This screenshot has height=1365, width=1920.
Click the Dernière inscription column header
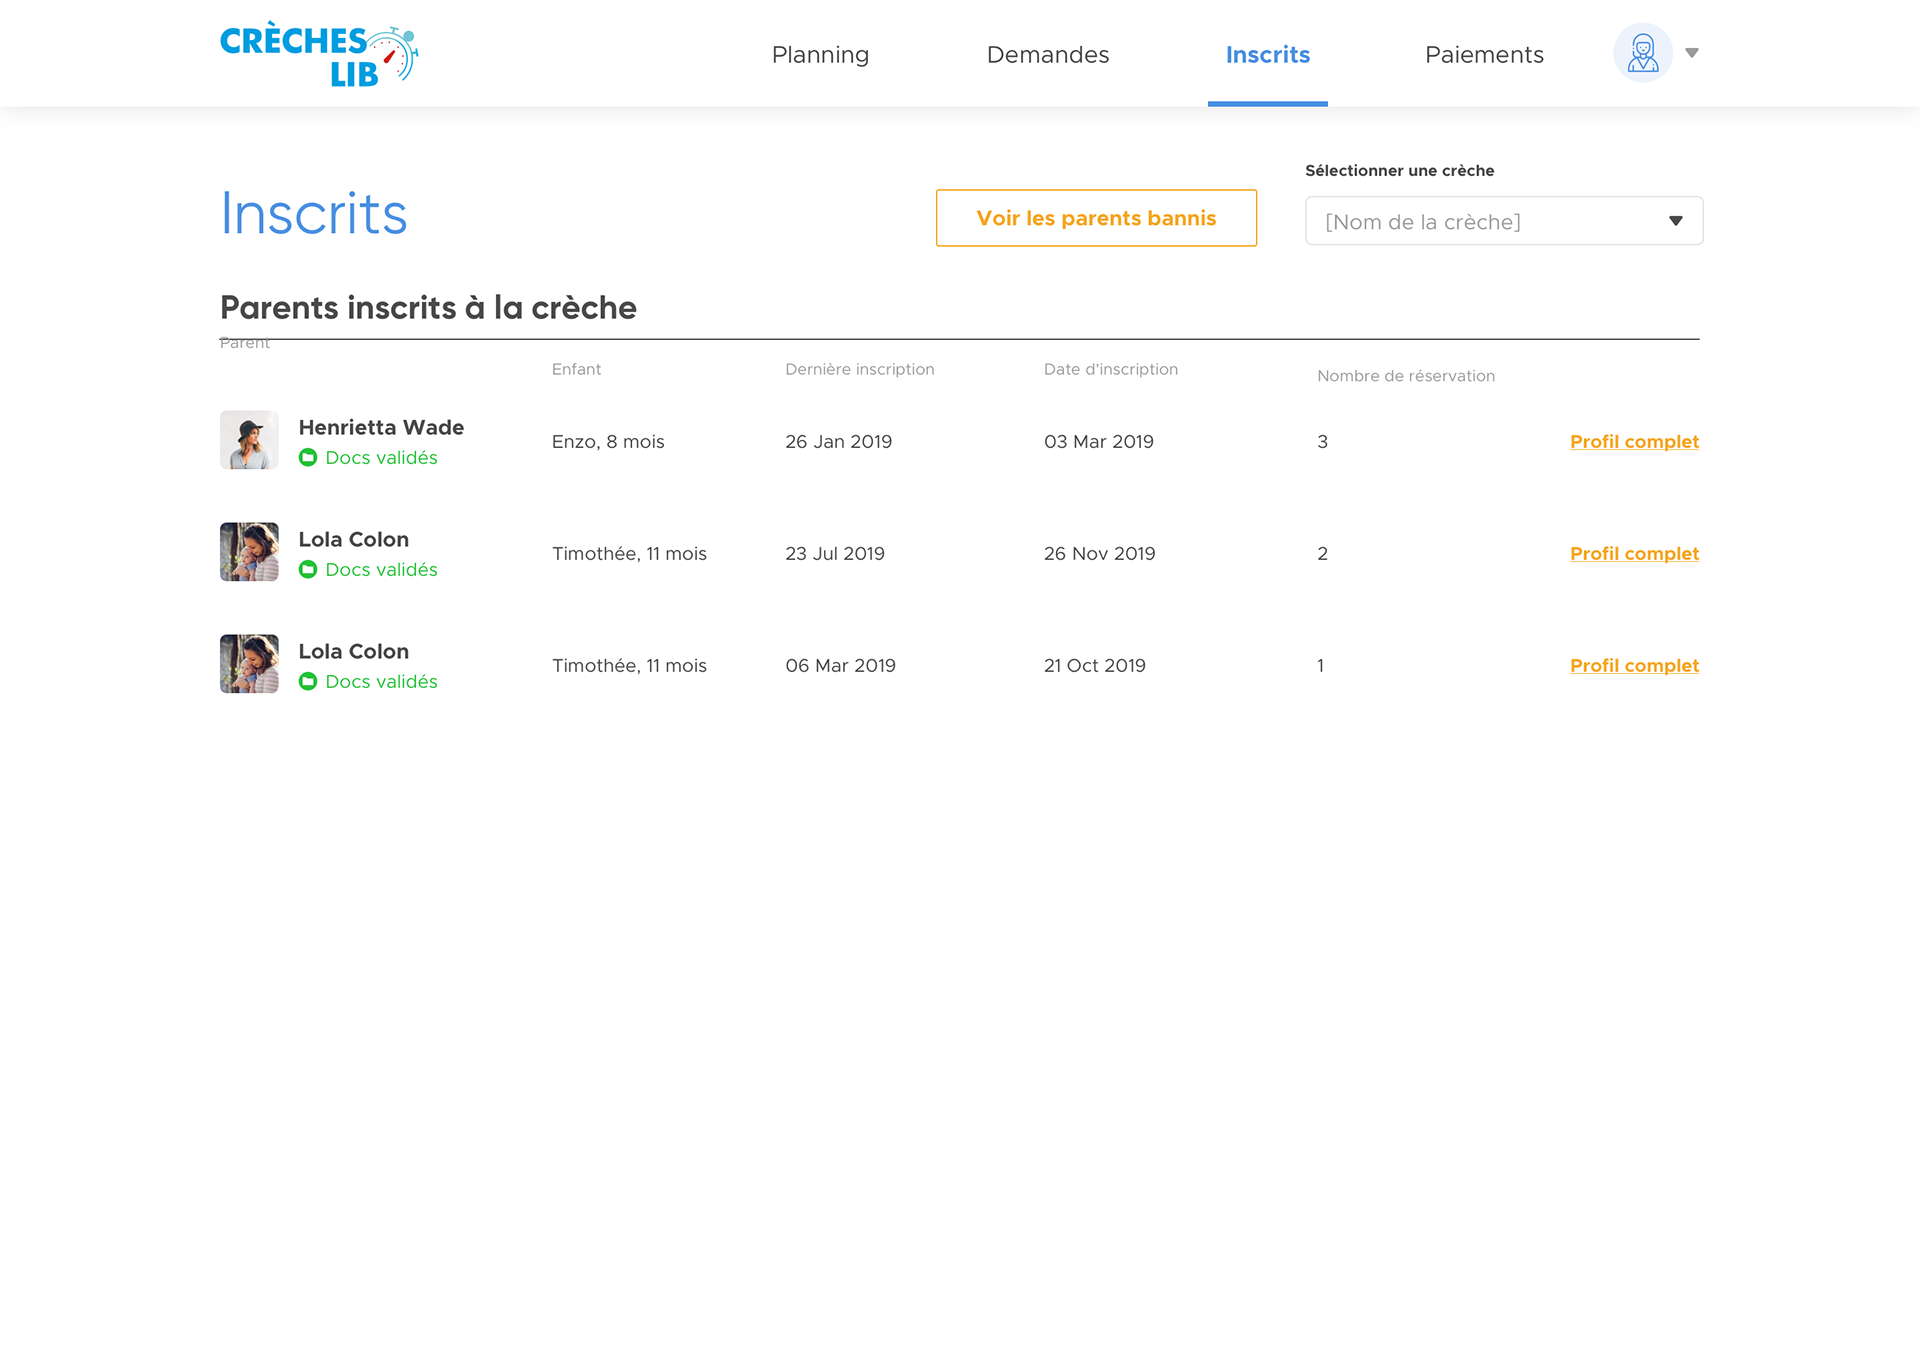pyautogui.click(x=860, y=369)
